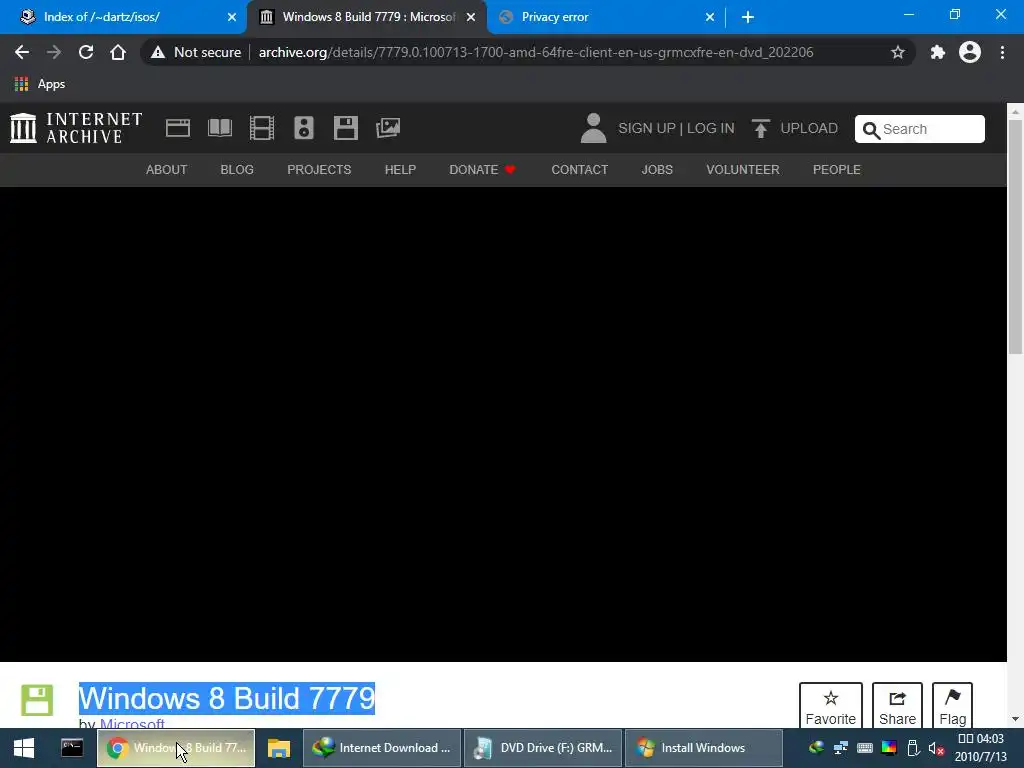Open File Explorer from the taskbar
The width and height of the screenshot is (1024, 768).
279,748
